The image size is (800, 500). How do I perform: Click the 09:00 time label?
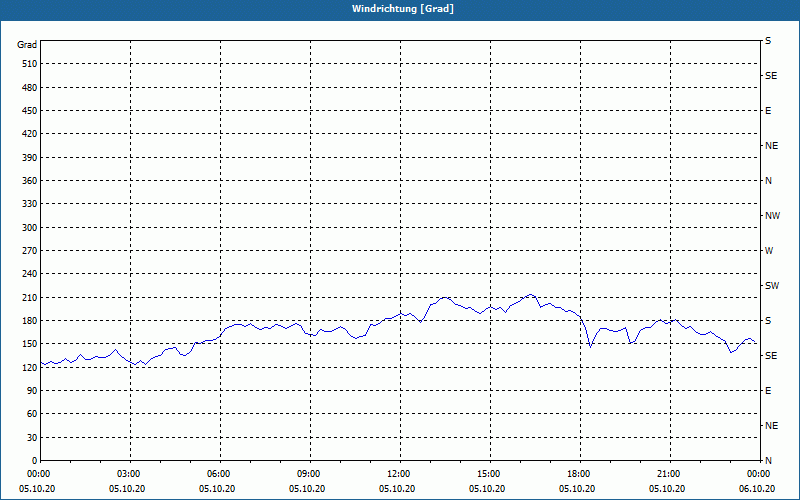310,474
